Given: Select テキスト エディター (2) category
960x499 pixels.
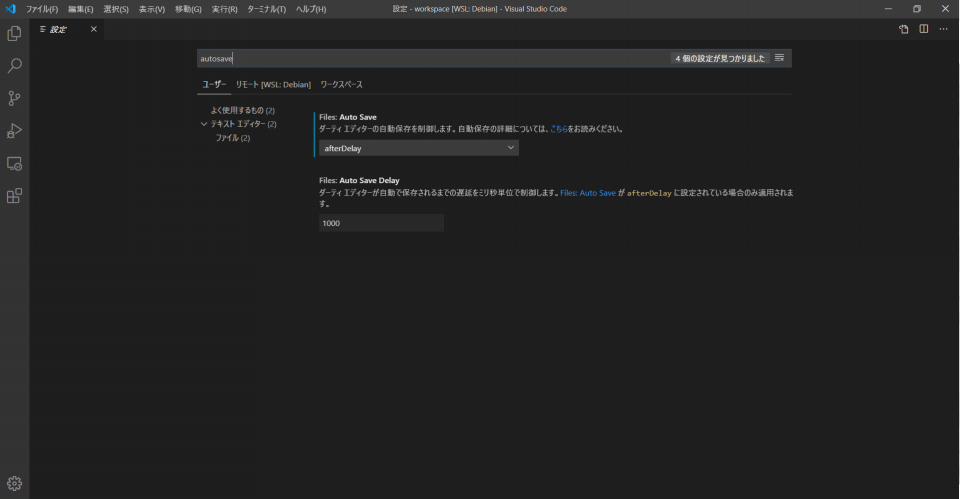Looking at the screenshot, I should pos(244,124).
